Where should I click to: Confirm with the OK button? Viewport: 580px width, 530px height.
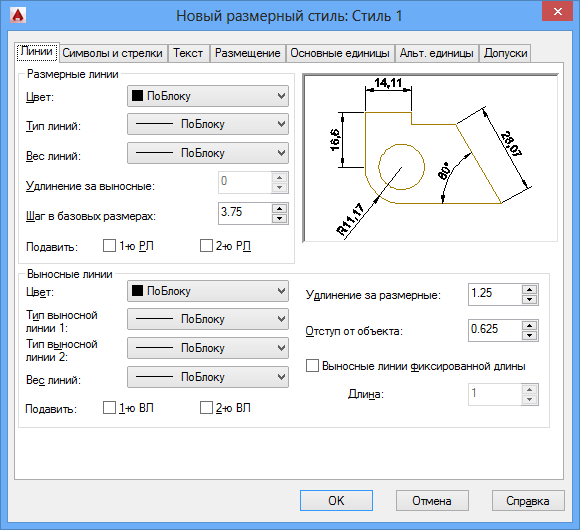coord(336,501)
